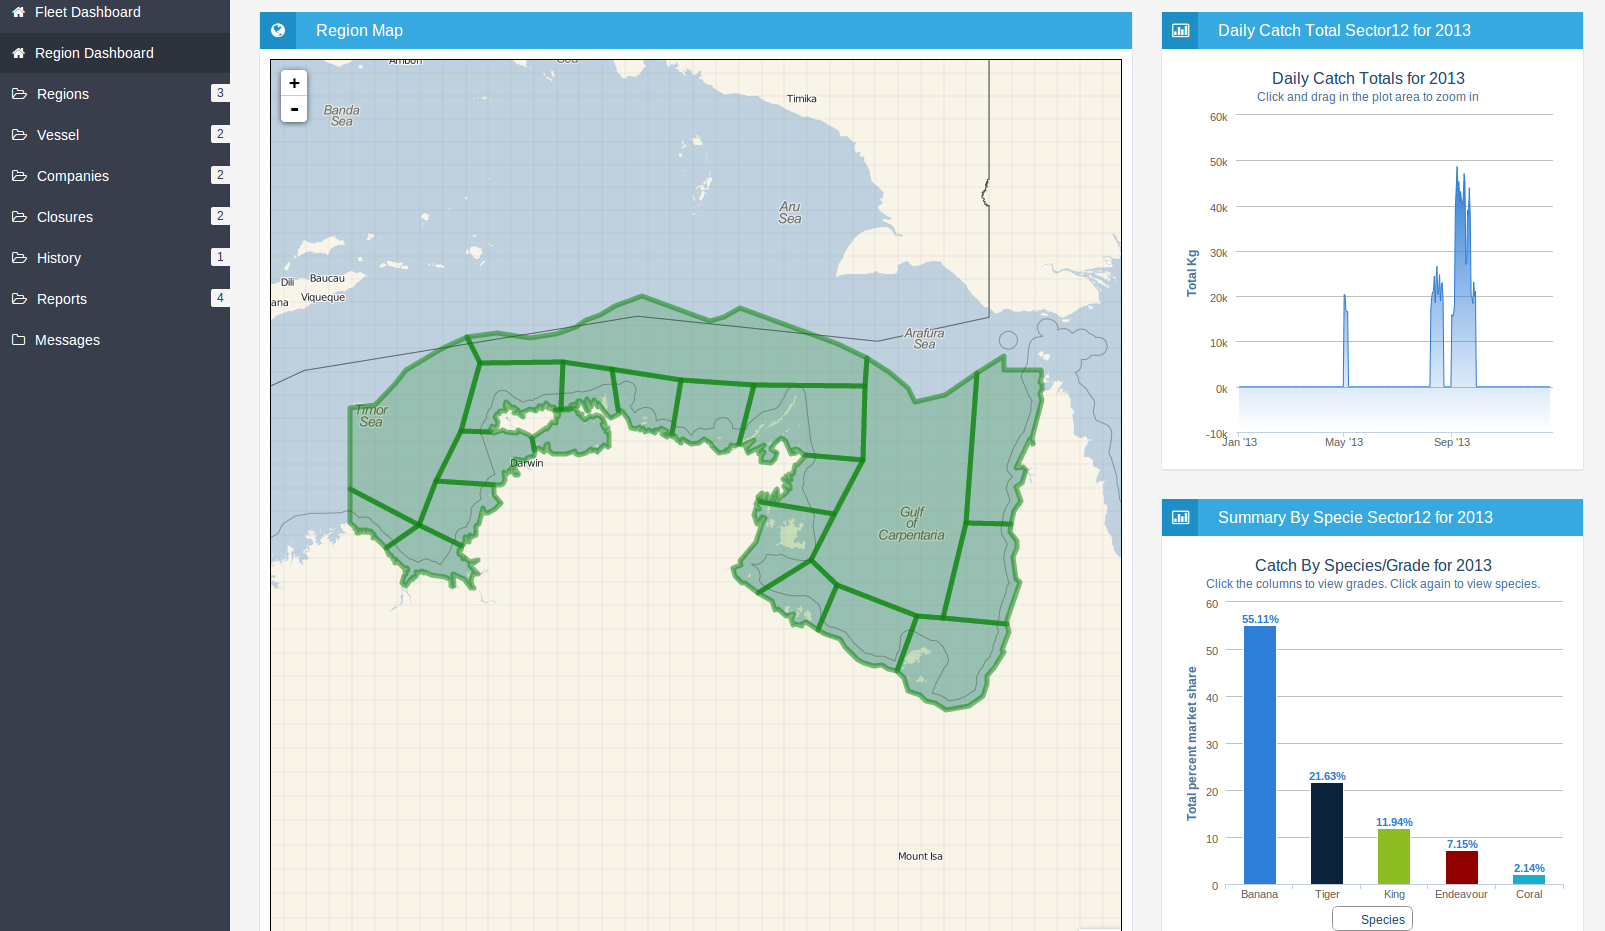Click the Closures folder icon

click(19, 217)
